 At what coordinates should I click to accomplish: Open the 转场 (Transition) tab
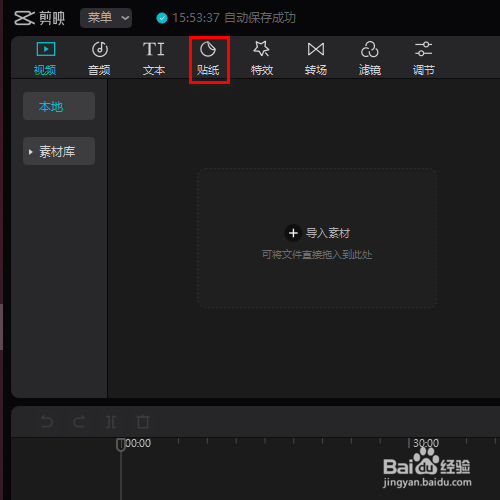pyautogui.click(x=316, y=58)
